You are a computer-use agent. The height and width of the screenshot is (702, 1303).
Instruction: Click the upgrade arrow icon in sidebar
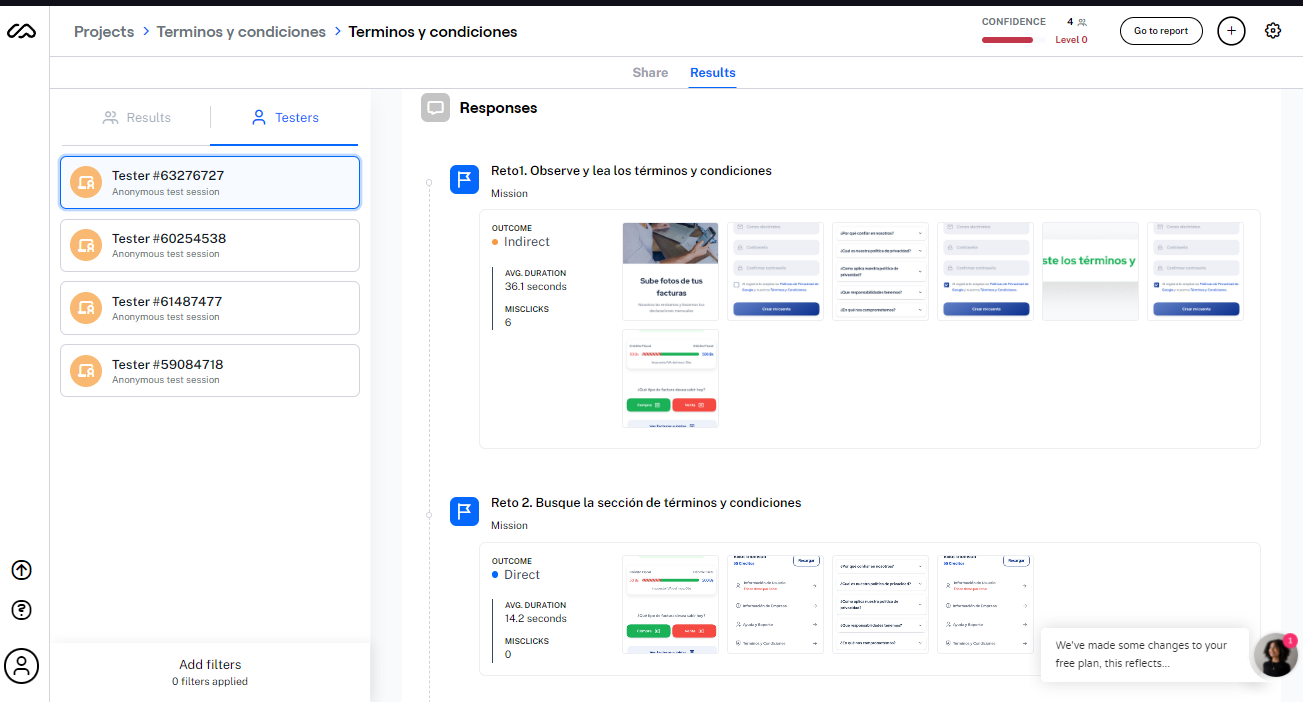coord(22,570)
